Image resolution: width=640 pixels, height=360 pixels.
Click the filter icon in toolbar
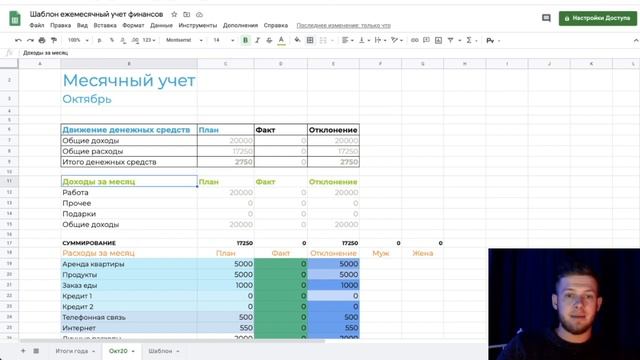pos(451,40)
